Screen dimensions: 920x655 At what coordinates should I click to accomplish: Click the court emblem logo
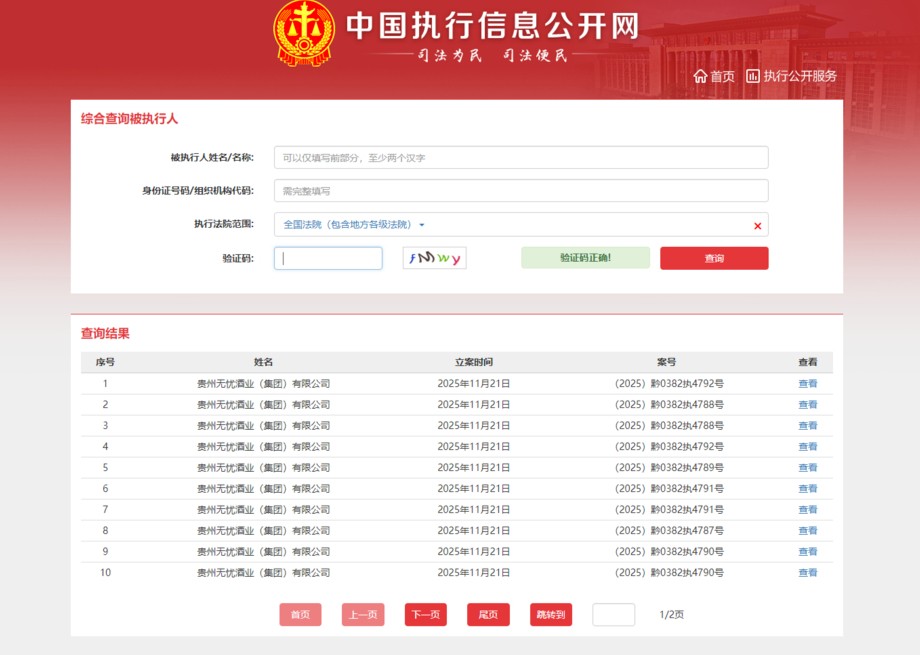[304, 32]
